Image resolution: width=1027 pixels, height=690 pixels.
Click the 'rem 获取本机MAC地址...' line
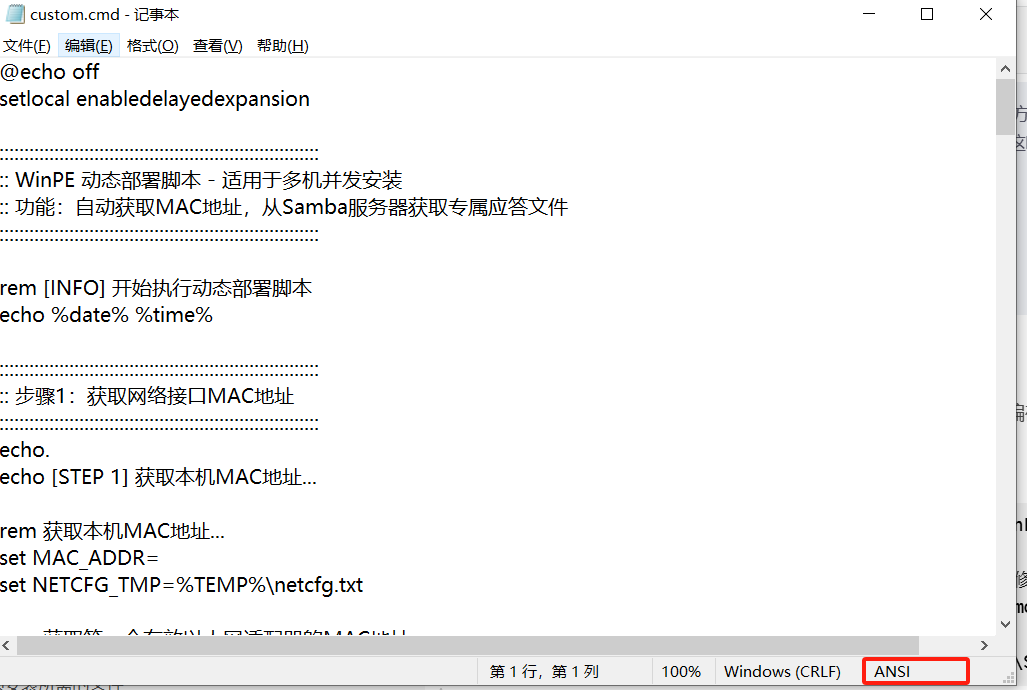[112, 531]
